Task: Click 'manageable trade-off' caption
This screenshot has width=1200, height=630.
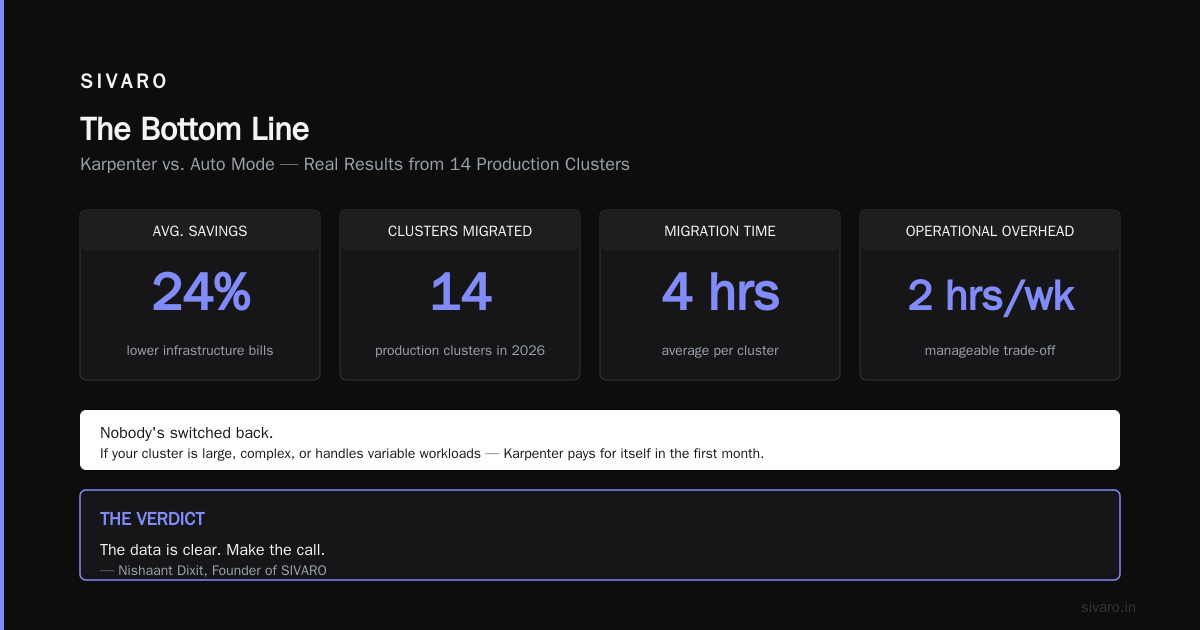Action: [990, 351]
